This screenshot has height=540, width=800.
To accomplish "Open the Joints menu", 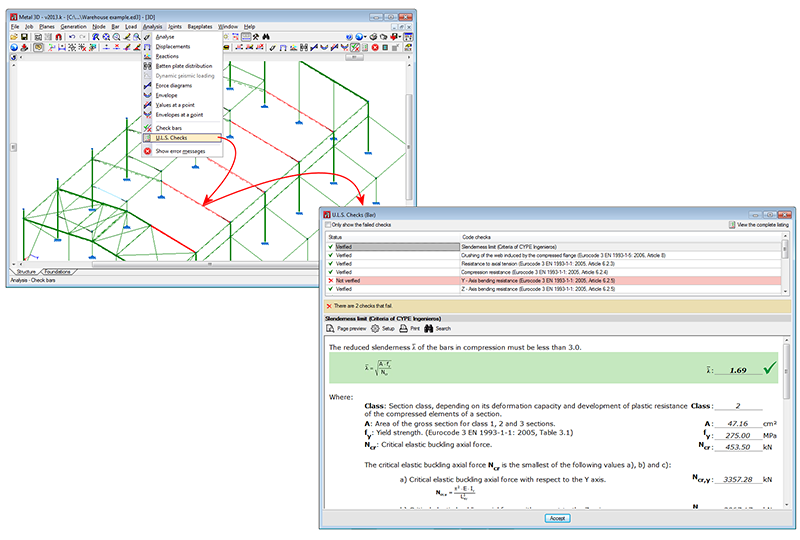I will click(x=174, y=27).
